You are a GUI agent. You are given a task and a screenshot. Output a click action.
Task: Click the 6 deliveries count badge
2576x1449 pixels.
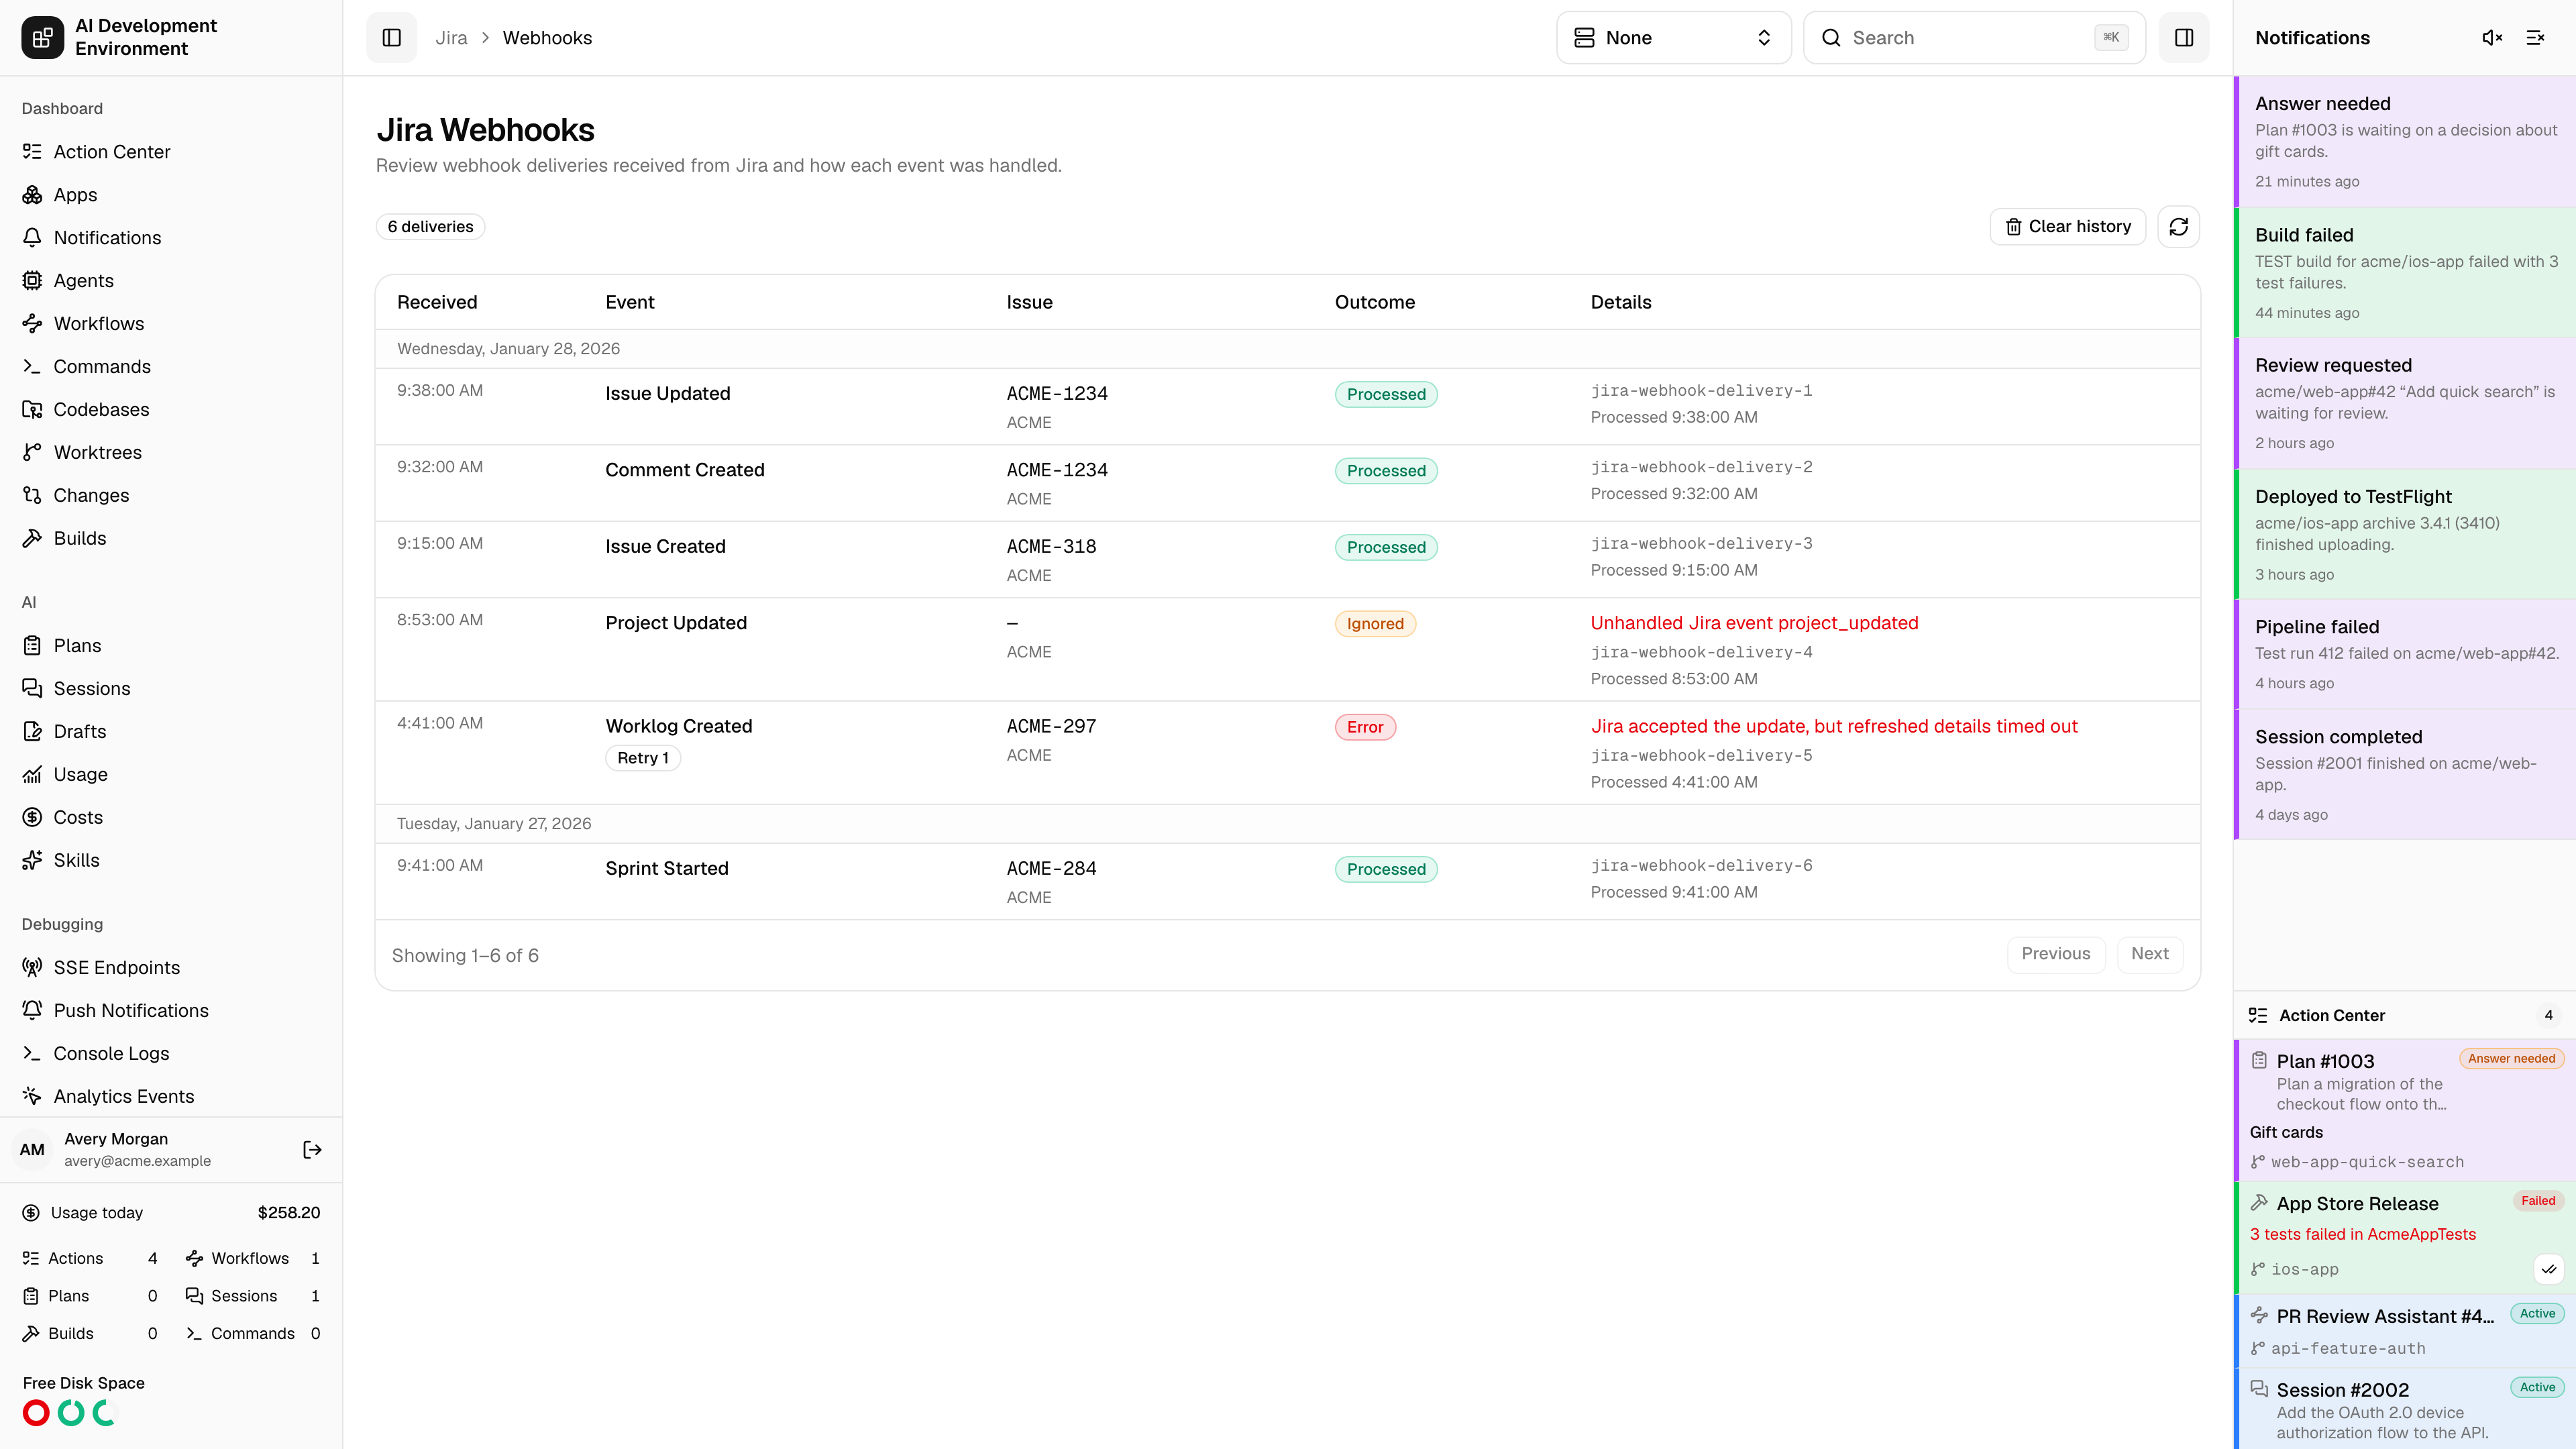click(x=430, y=227)
